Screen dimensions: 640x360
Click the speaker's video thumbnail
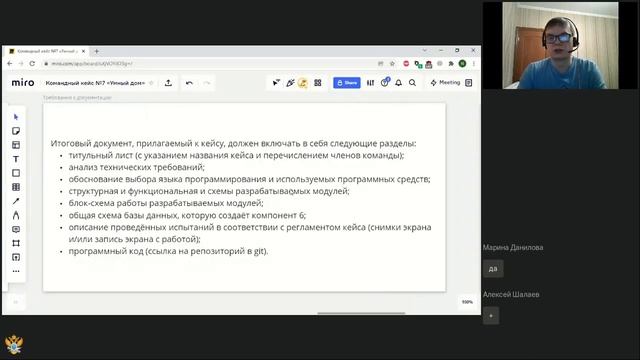[x=560, y=45]
